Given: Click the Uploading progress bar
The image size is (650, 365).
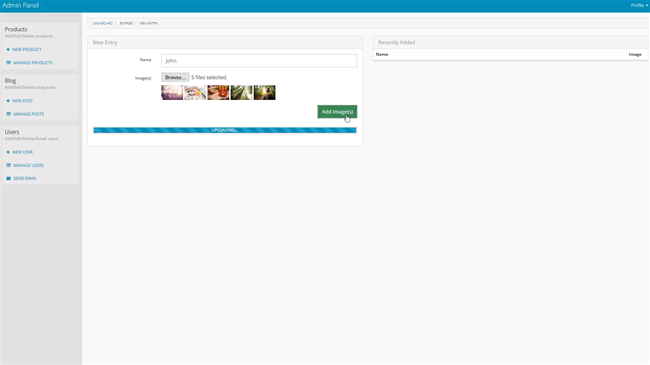Looking at the screenshot, I should (225, 130).
